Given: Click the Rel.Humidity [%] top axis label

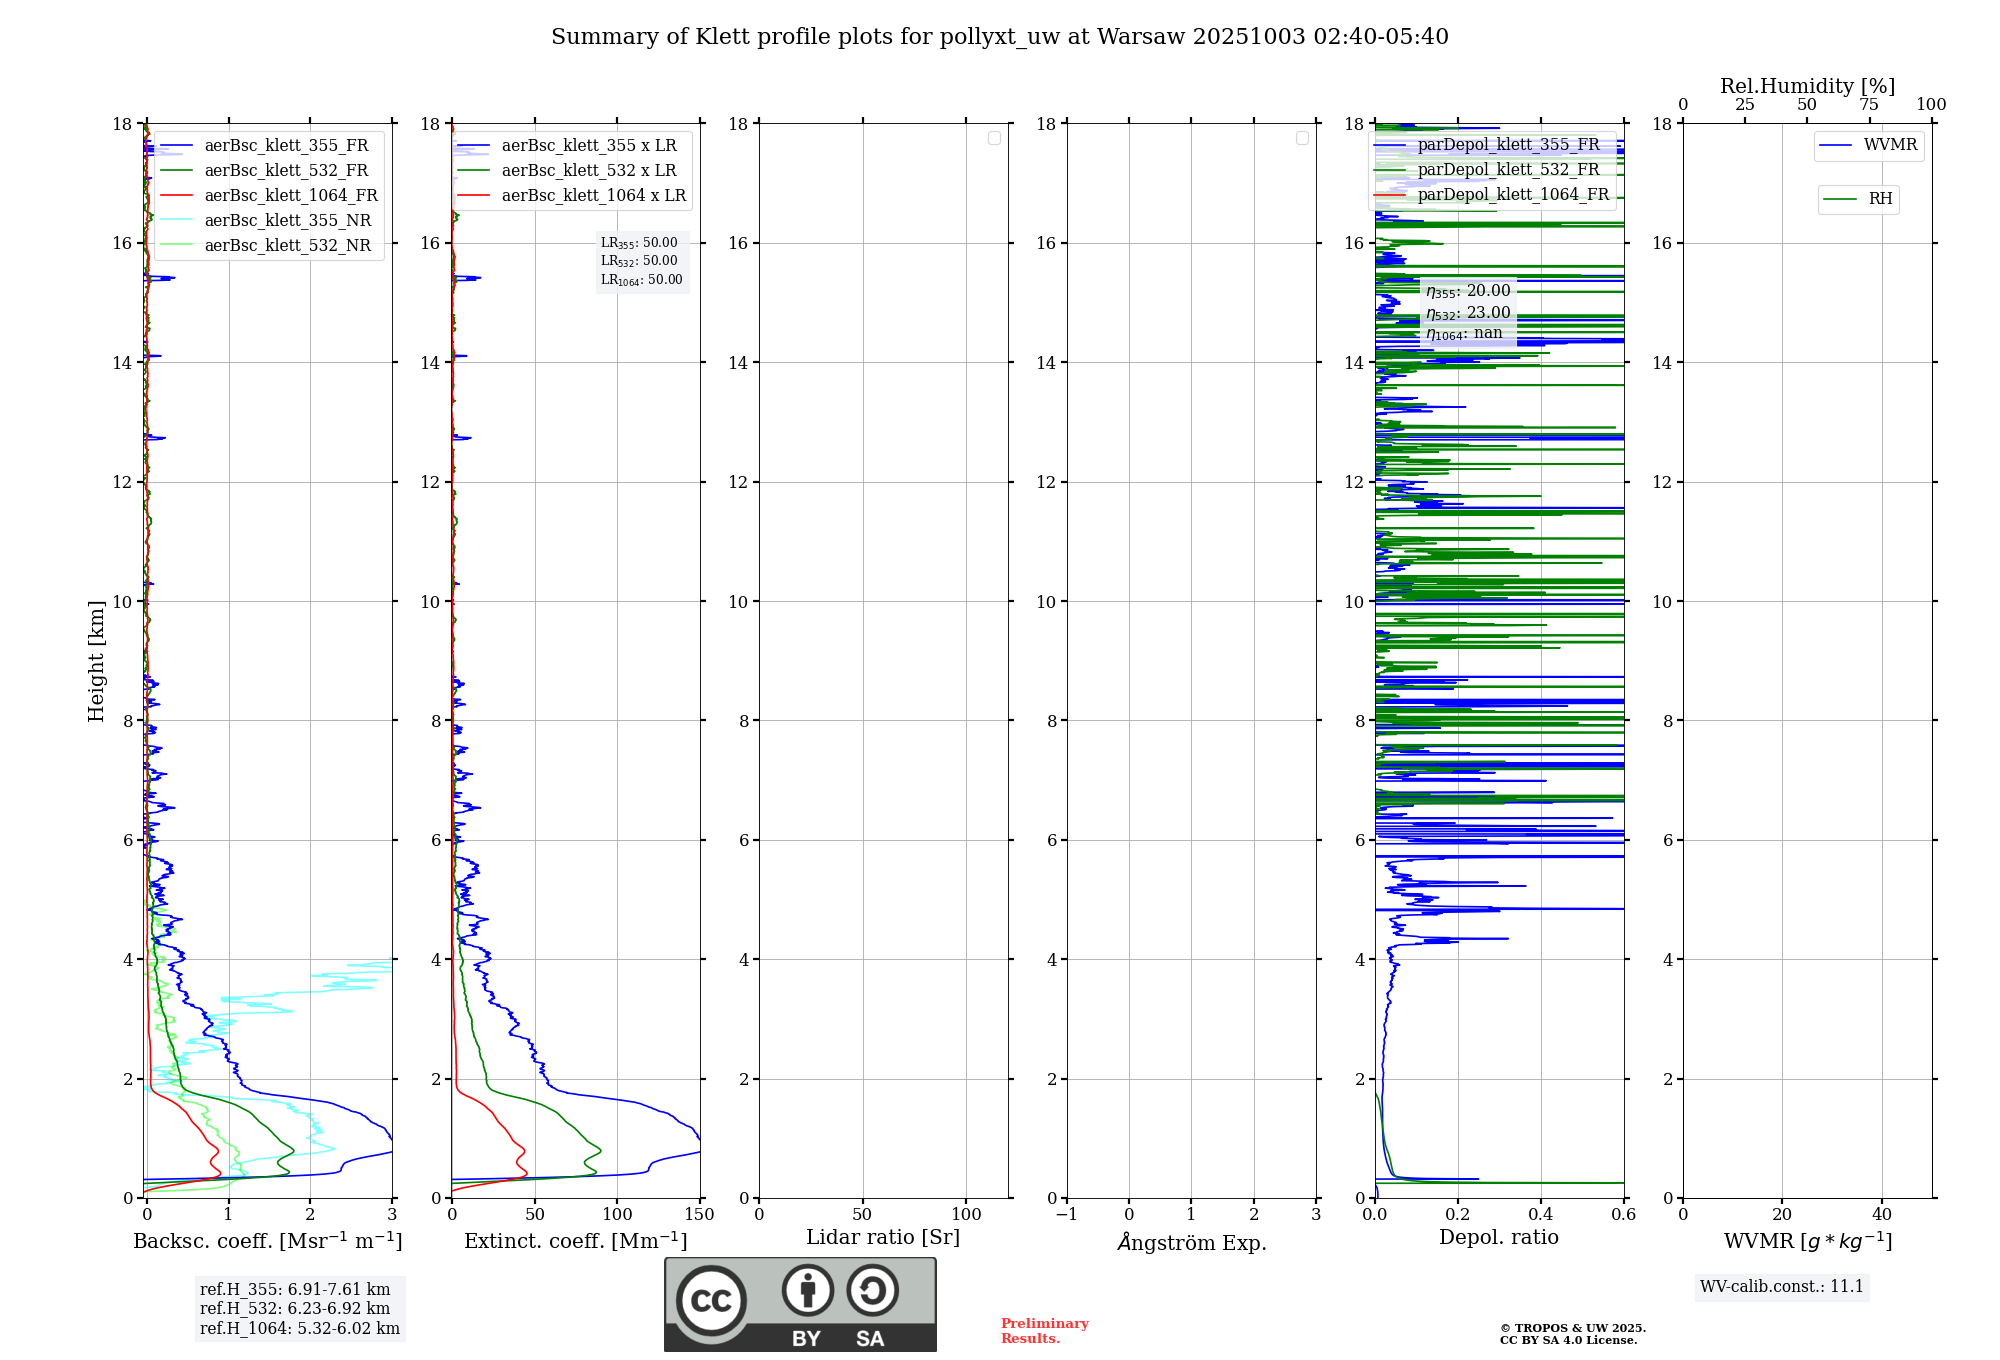Looking at the screenshot, I should 1806,86.
